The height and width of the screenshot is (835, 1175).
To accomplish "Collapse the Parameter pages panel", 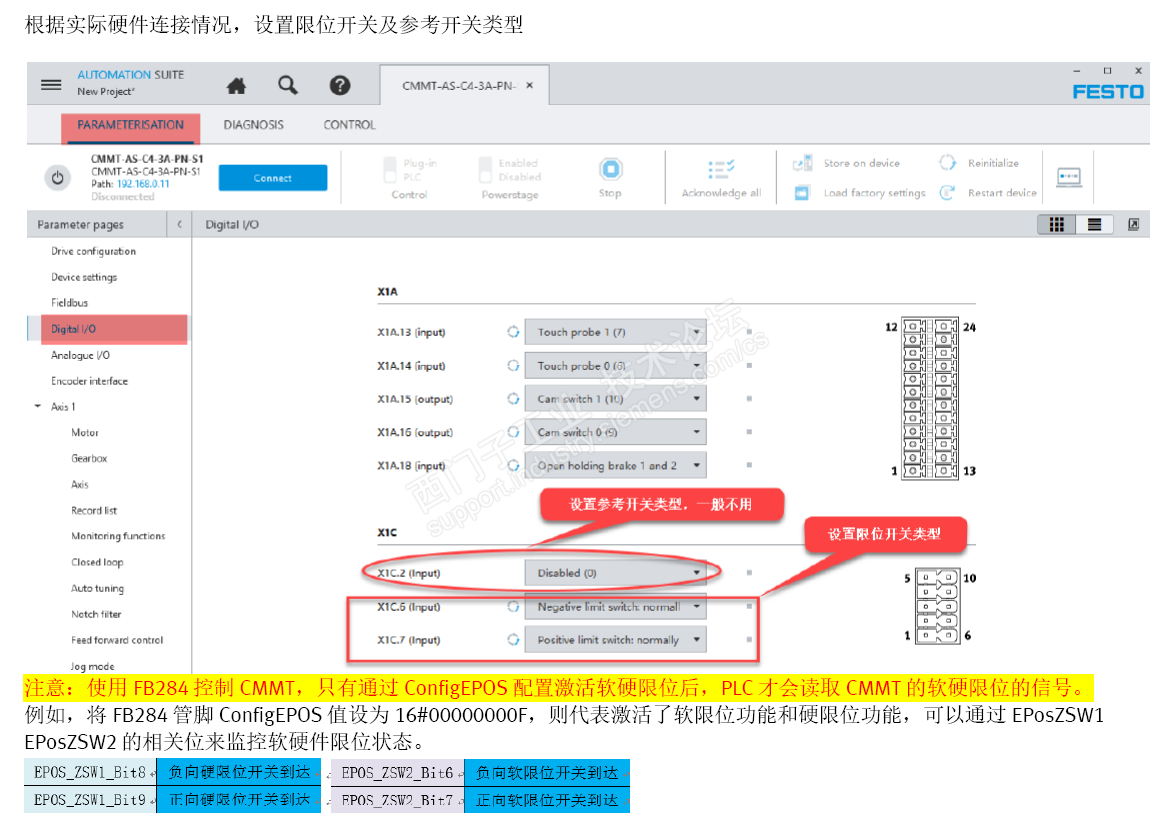I will 179,224.
